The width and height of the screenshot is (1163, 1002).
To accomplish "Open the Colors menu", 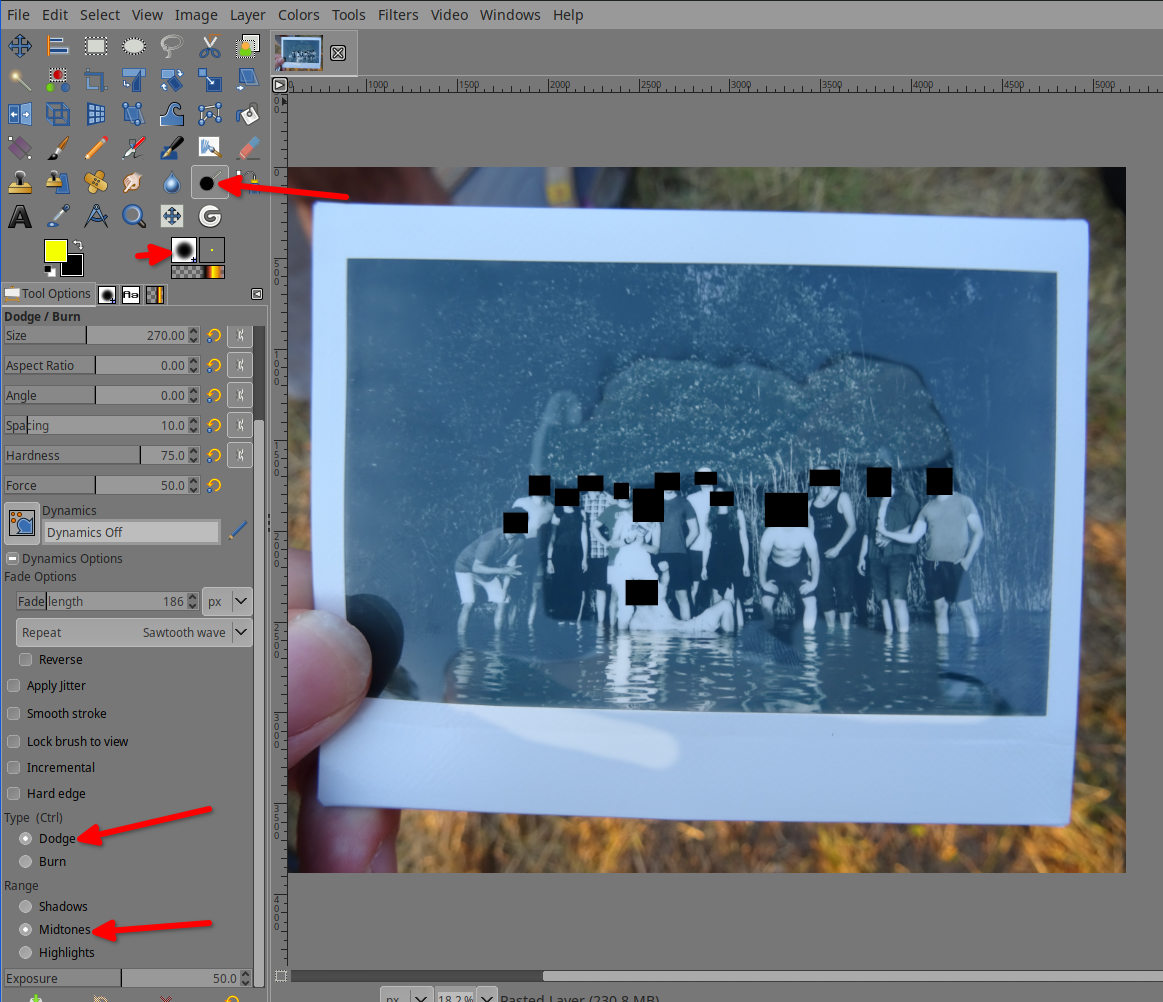I will pos(298,15).
